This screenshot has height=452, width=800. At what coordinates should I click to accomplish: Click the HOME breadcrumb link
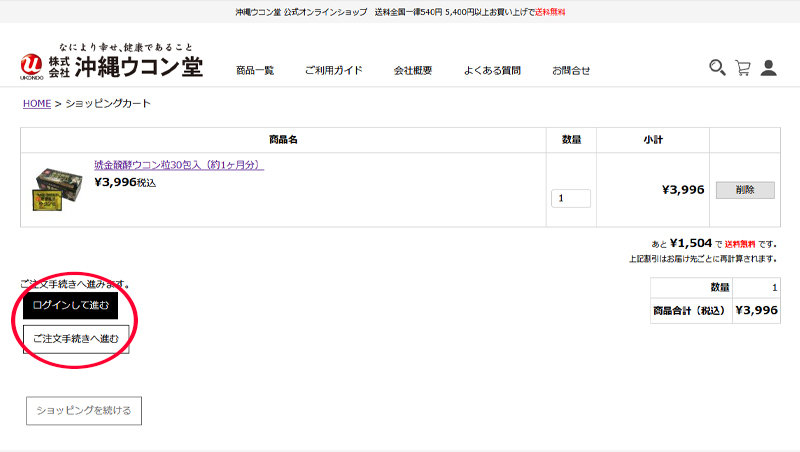click(36, 103)
